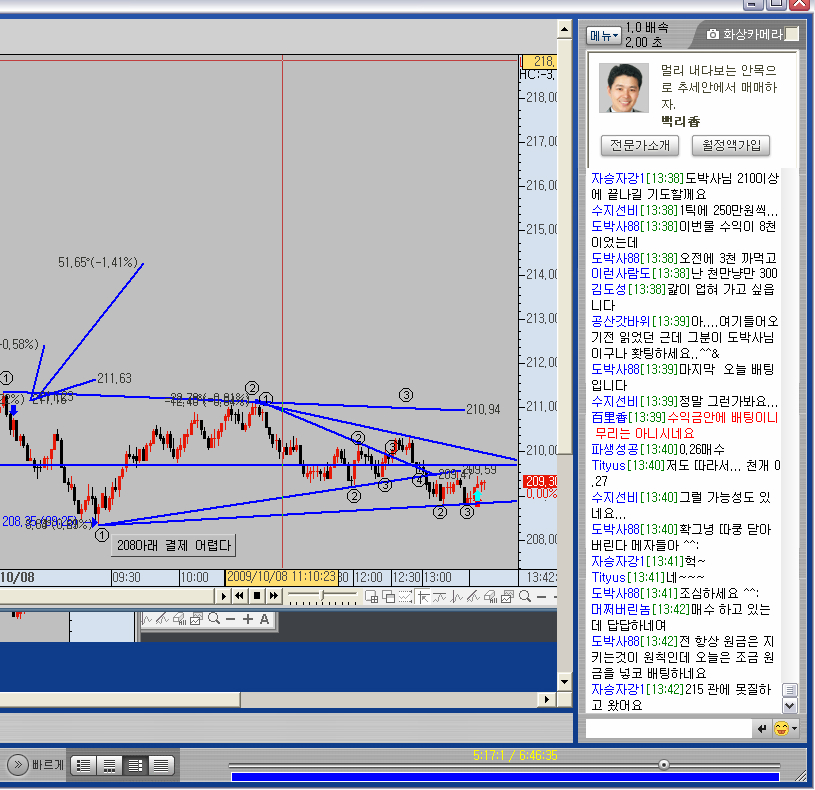Screen dimensions: 815x790
Task: Select the fourth list layout toggle button
Action: (160, 765)
